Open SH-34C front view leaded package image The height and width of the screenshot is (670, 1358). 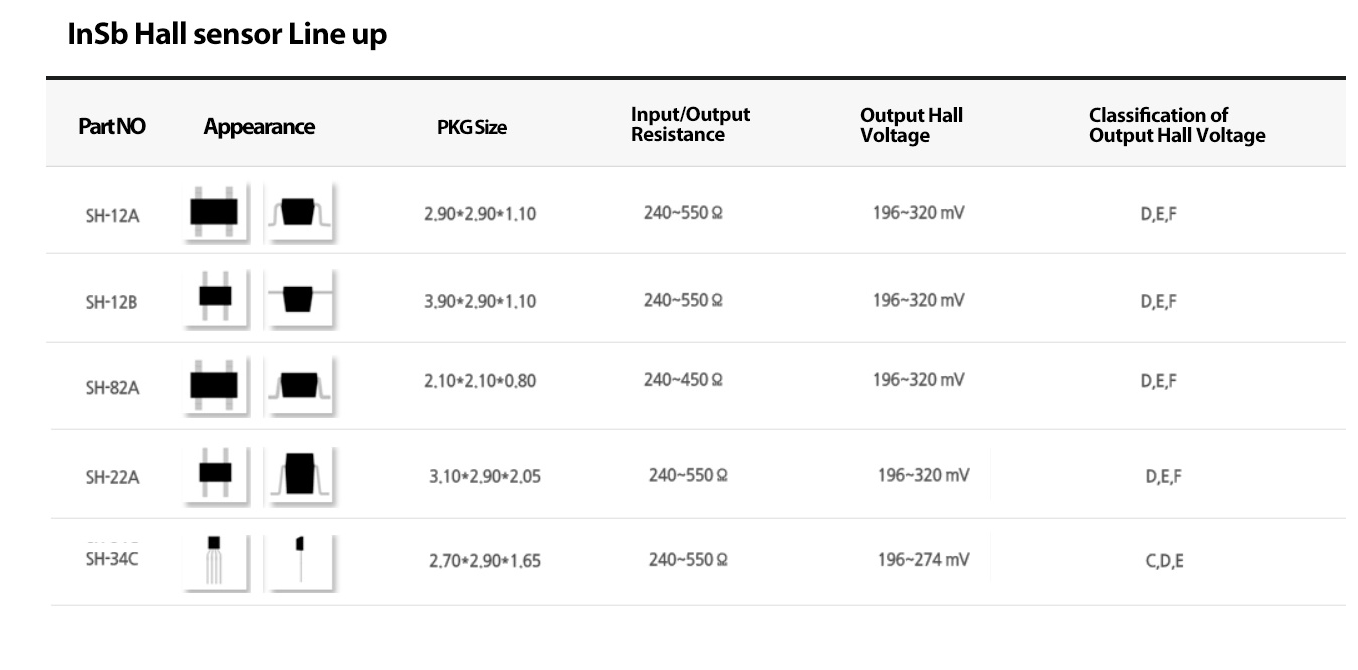[215, 562]
